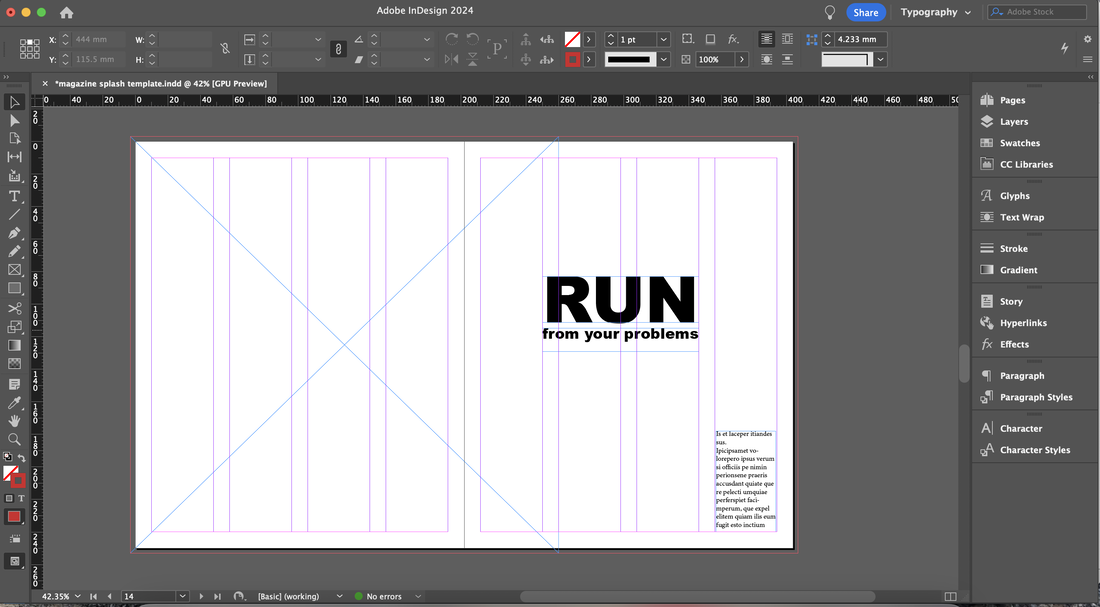Select the Line tool
The width and height of the screenshot is (1100, 607).
point(14,214)
